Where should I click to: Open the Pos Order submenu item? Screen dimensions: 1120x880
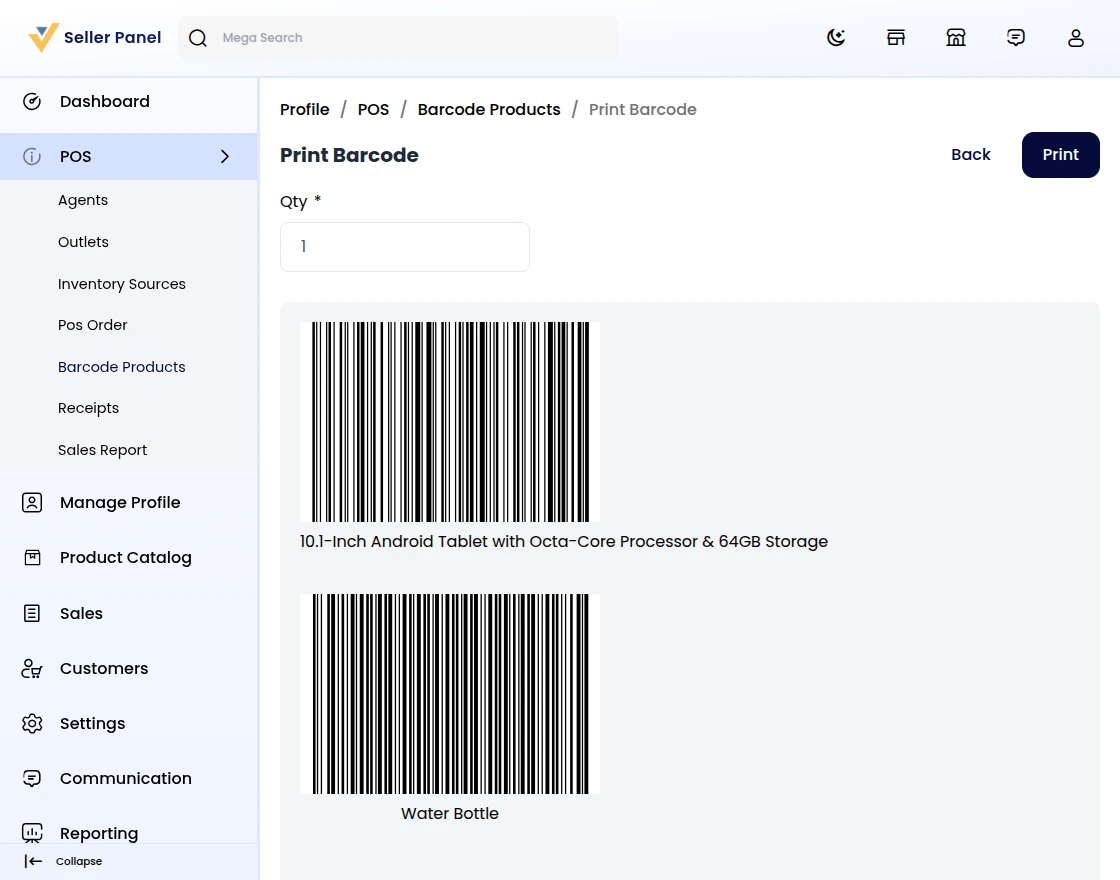tap(93, 325)
